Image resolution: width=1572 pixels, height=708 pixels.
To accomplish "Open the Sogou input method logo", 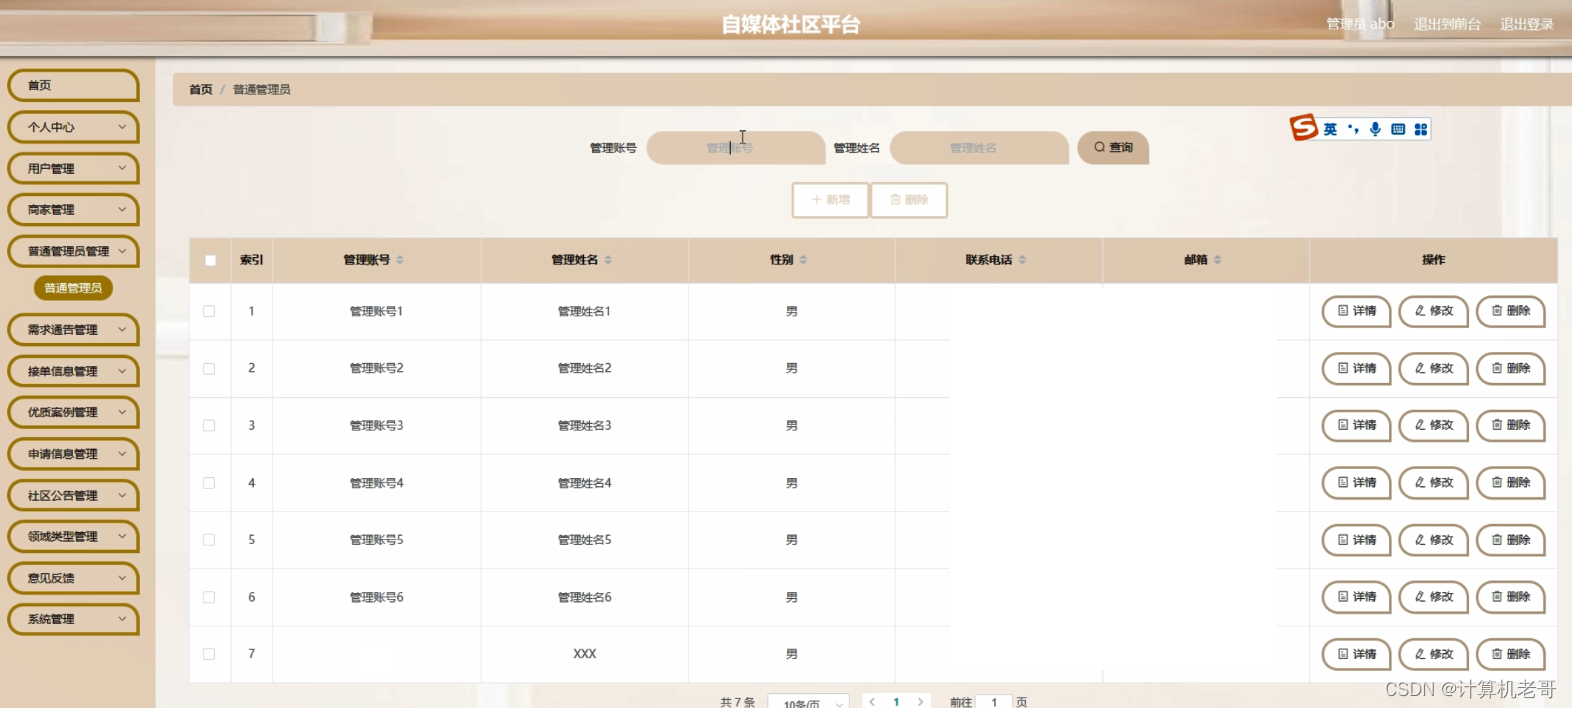I will click(x=1303, y=127).
